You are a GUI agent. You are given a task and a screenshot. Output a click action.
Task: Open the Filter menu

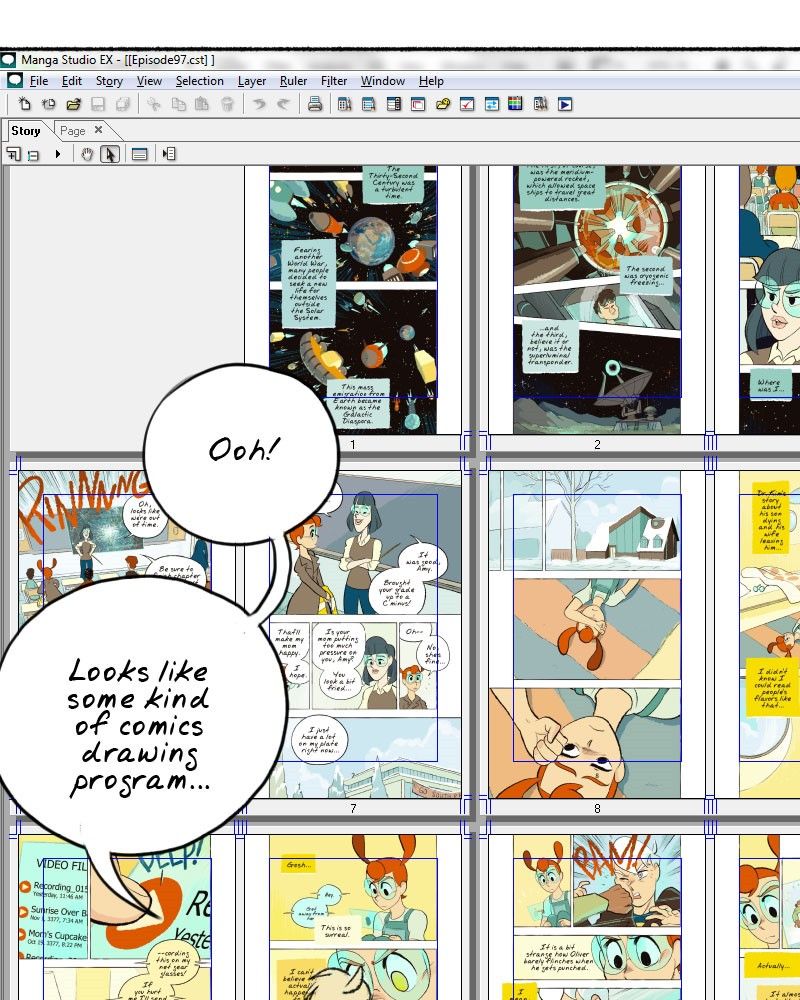point(334,81)
